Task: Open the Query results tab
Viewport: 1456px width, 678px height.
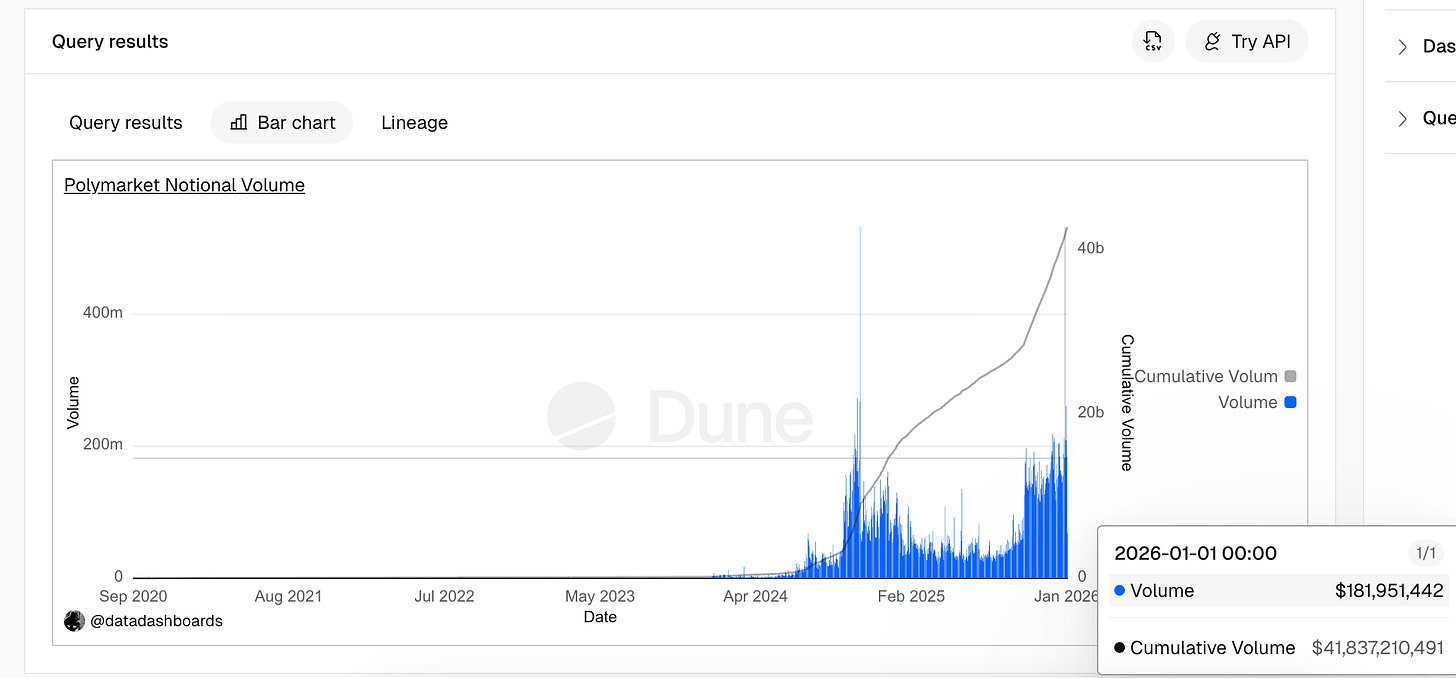Action: point(126,123)
